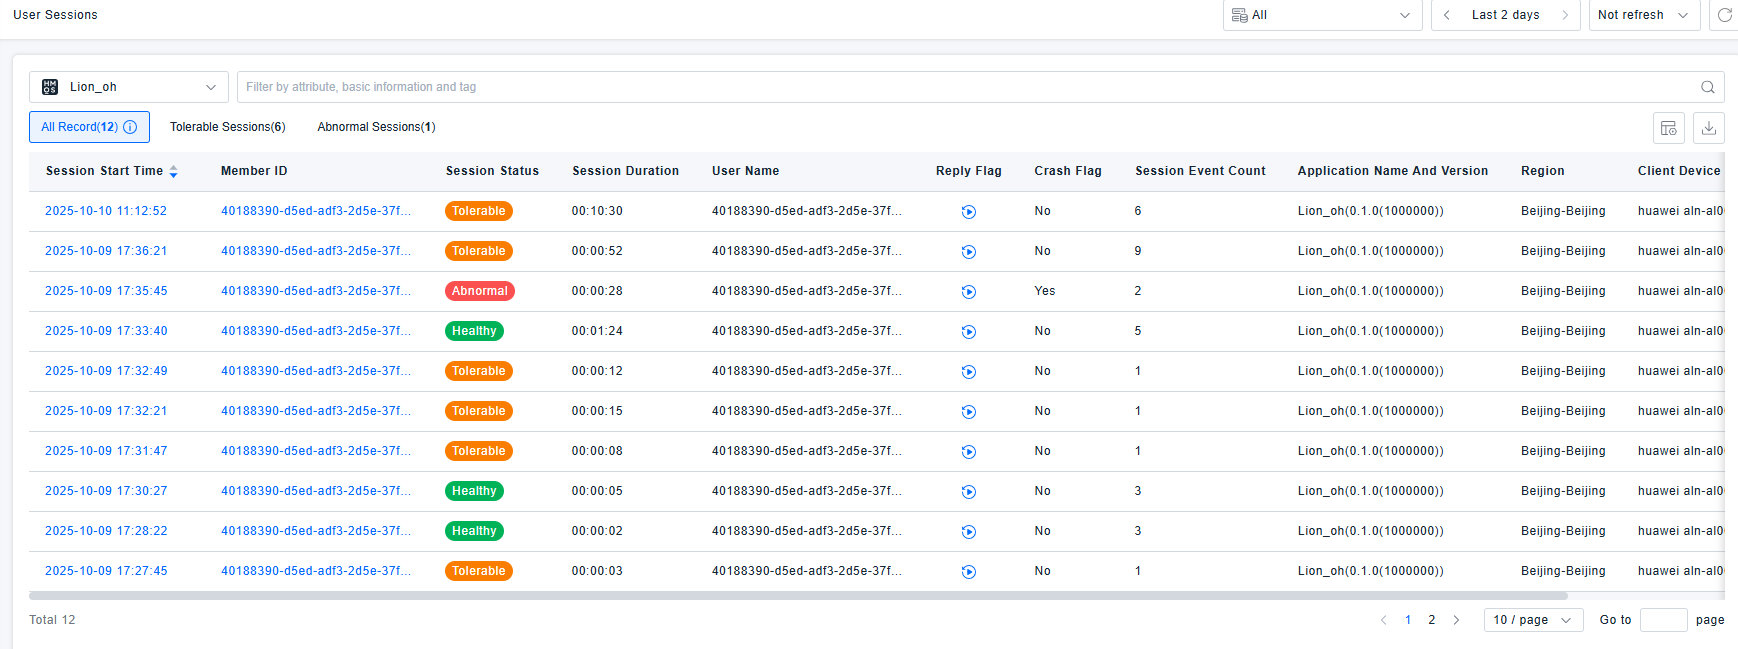Switch to Abnormal Sessions tab
The height and width of the screenshot is (649, 1738).
376,127
